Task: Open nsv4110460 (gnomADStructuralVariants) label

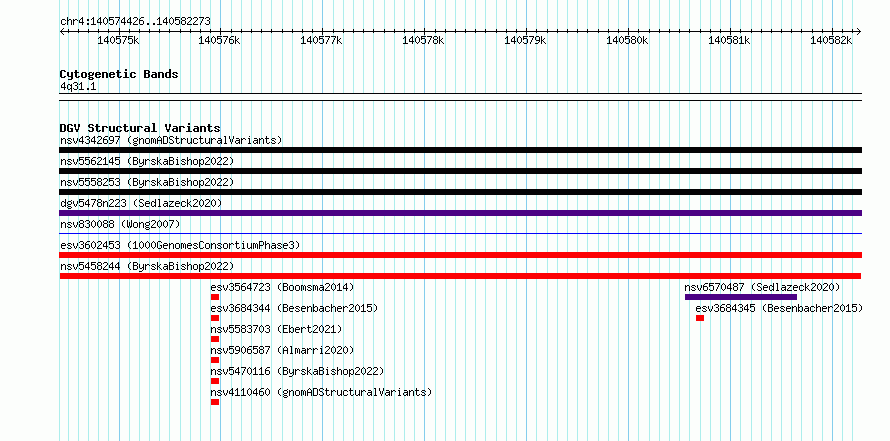Action: pyautogui.click(x=321, y=392)
